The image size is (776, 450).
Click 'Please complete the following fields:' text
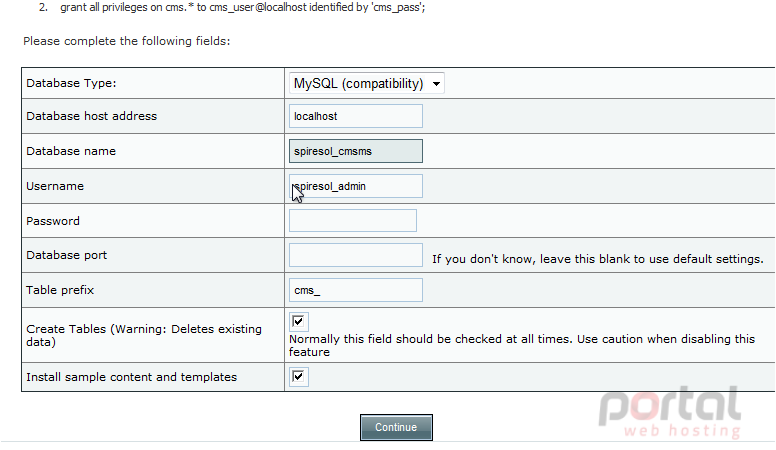(x=127, y=41)
